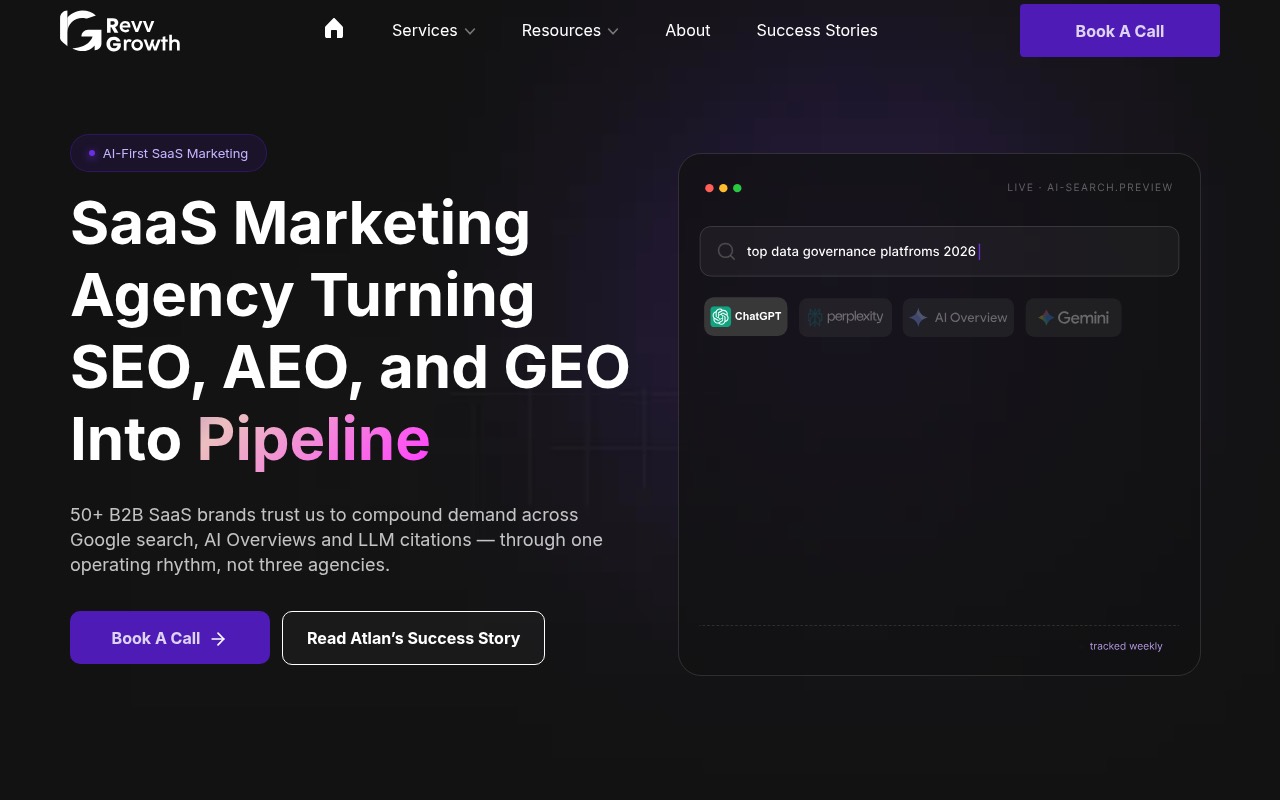Click the Revv Growth logo
Image resolution: width=1280 pixels, height=800 pixels.
(x=120, y=31)
